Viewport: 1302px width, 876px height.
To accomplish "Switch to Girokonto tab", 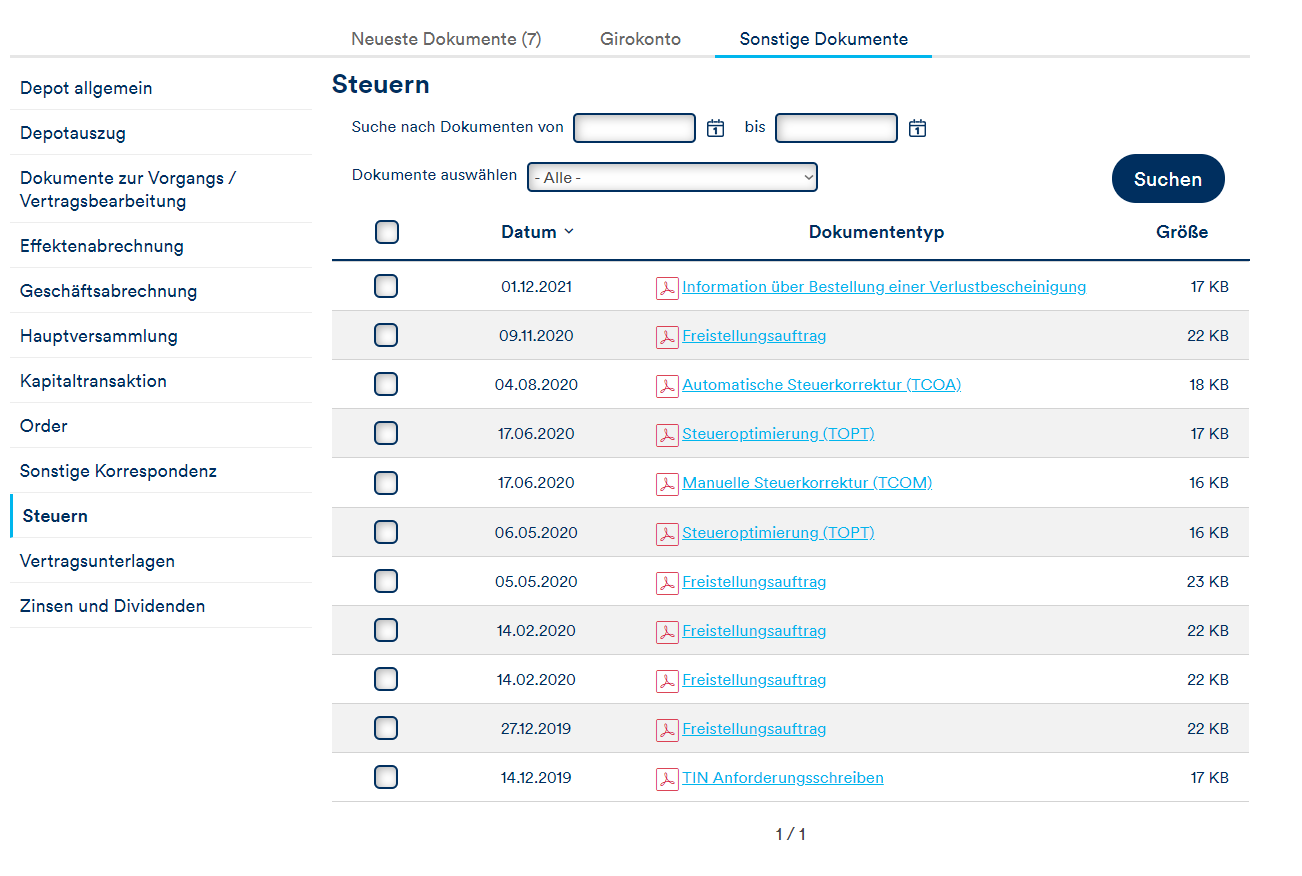I will (640, 39).
